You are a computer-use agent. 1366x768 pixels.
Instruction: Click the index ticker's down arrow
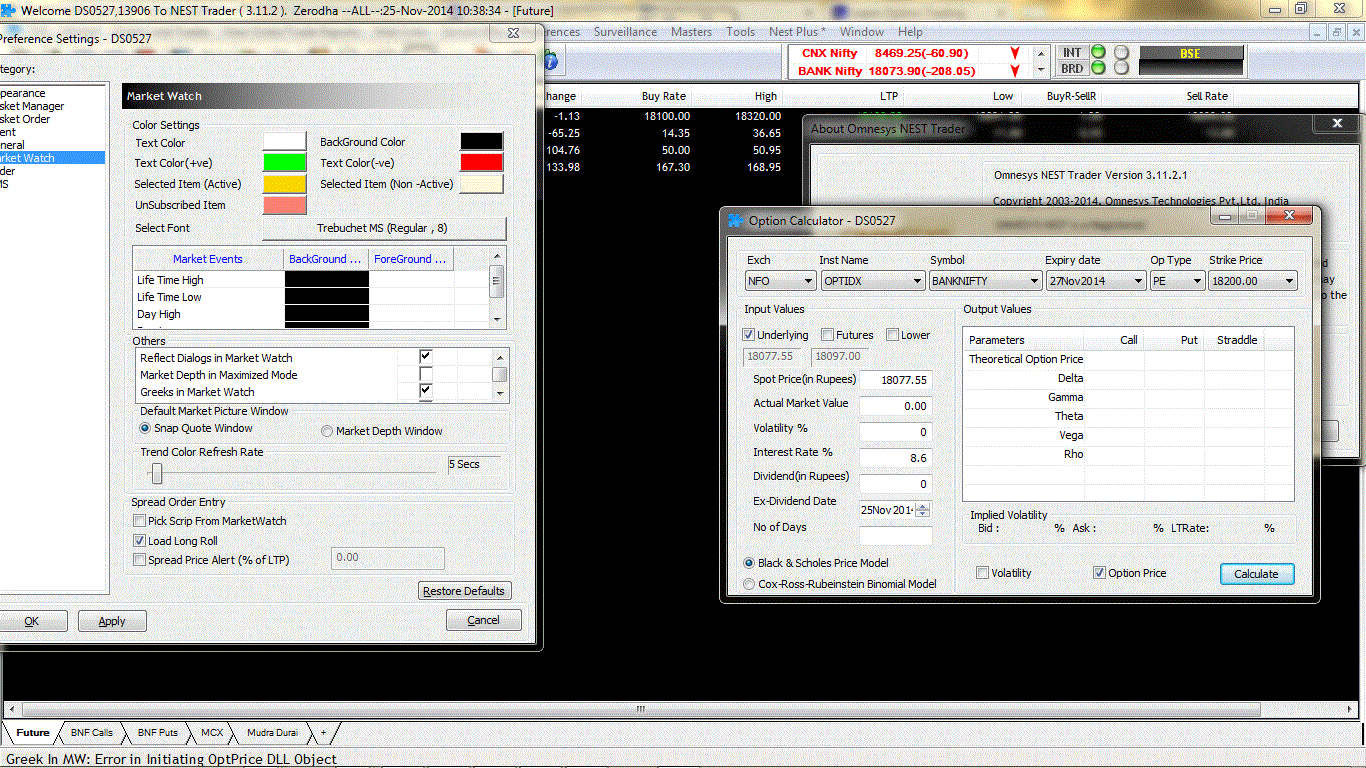[1041, 69]
